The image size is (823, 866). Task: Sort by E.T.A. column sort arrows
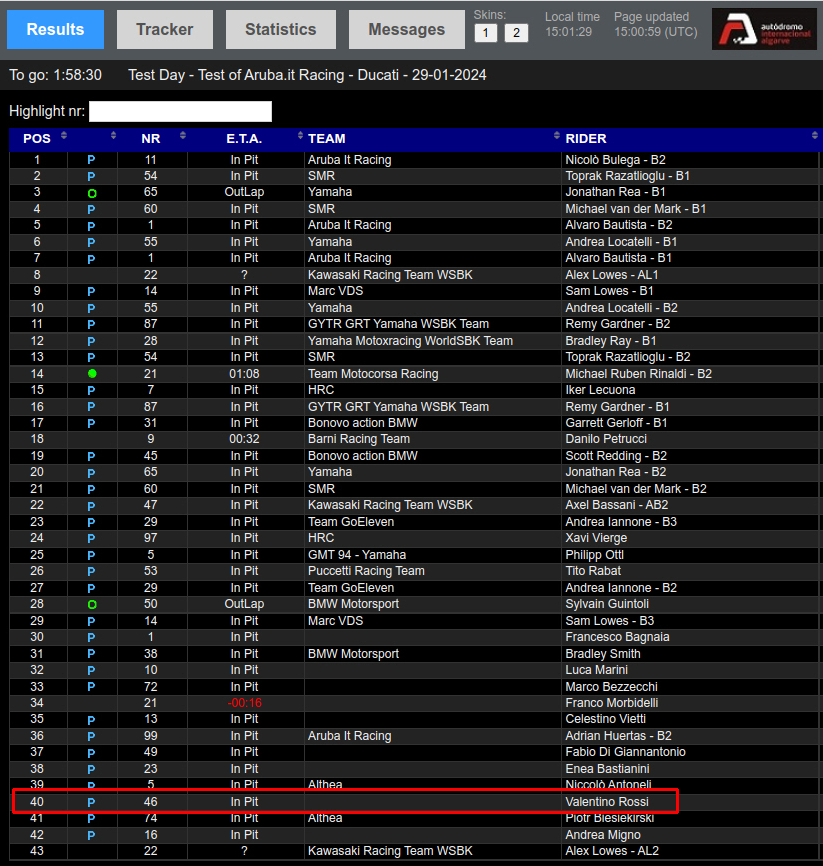pos(299,138)
